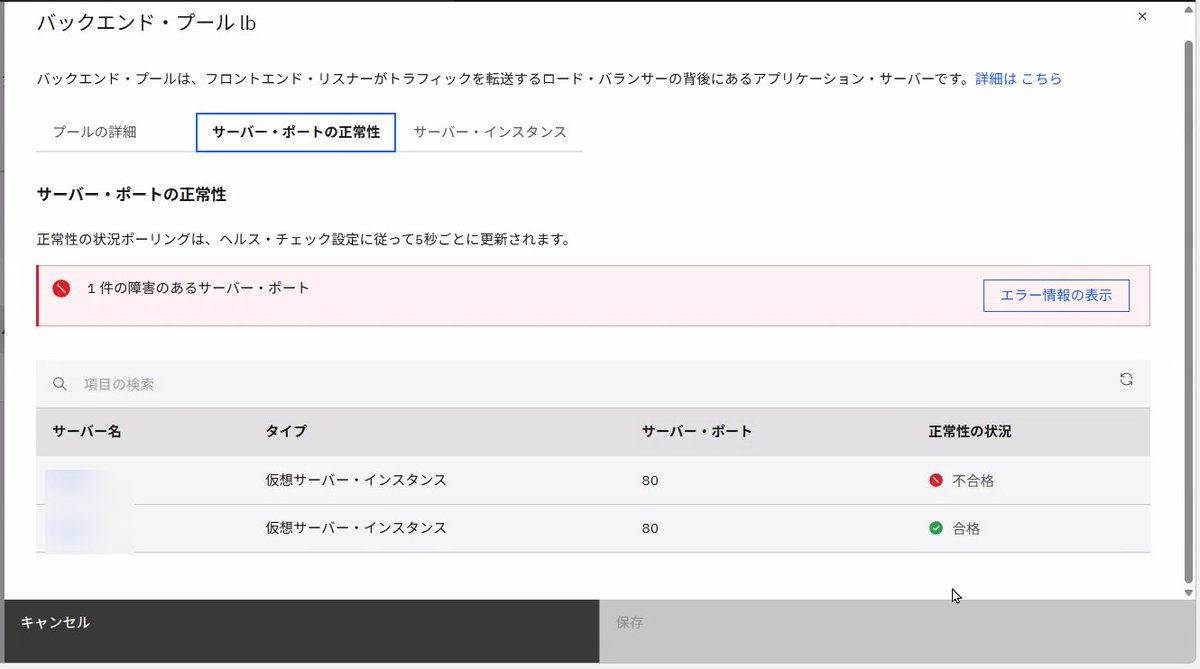Click the red failed status icon 不合格
The image size is (1200, 669).
[x=936, y=480]
